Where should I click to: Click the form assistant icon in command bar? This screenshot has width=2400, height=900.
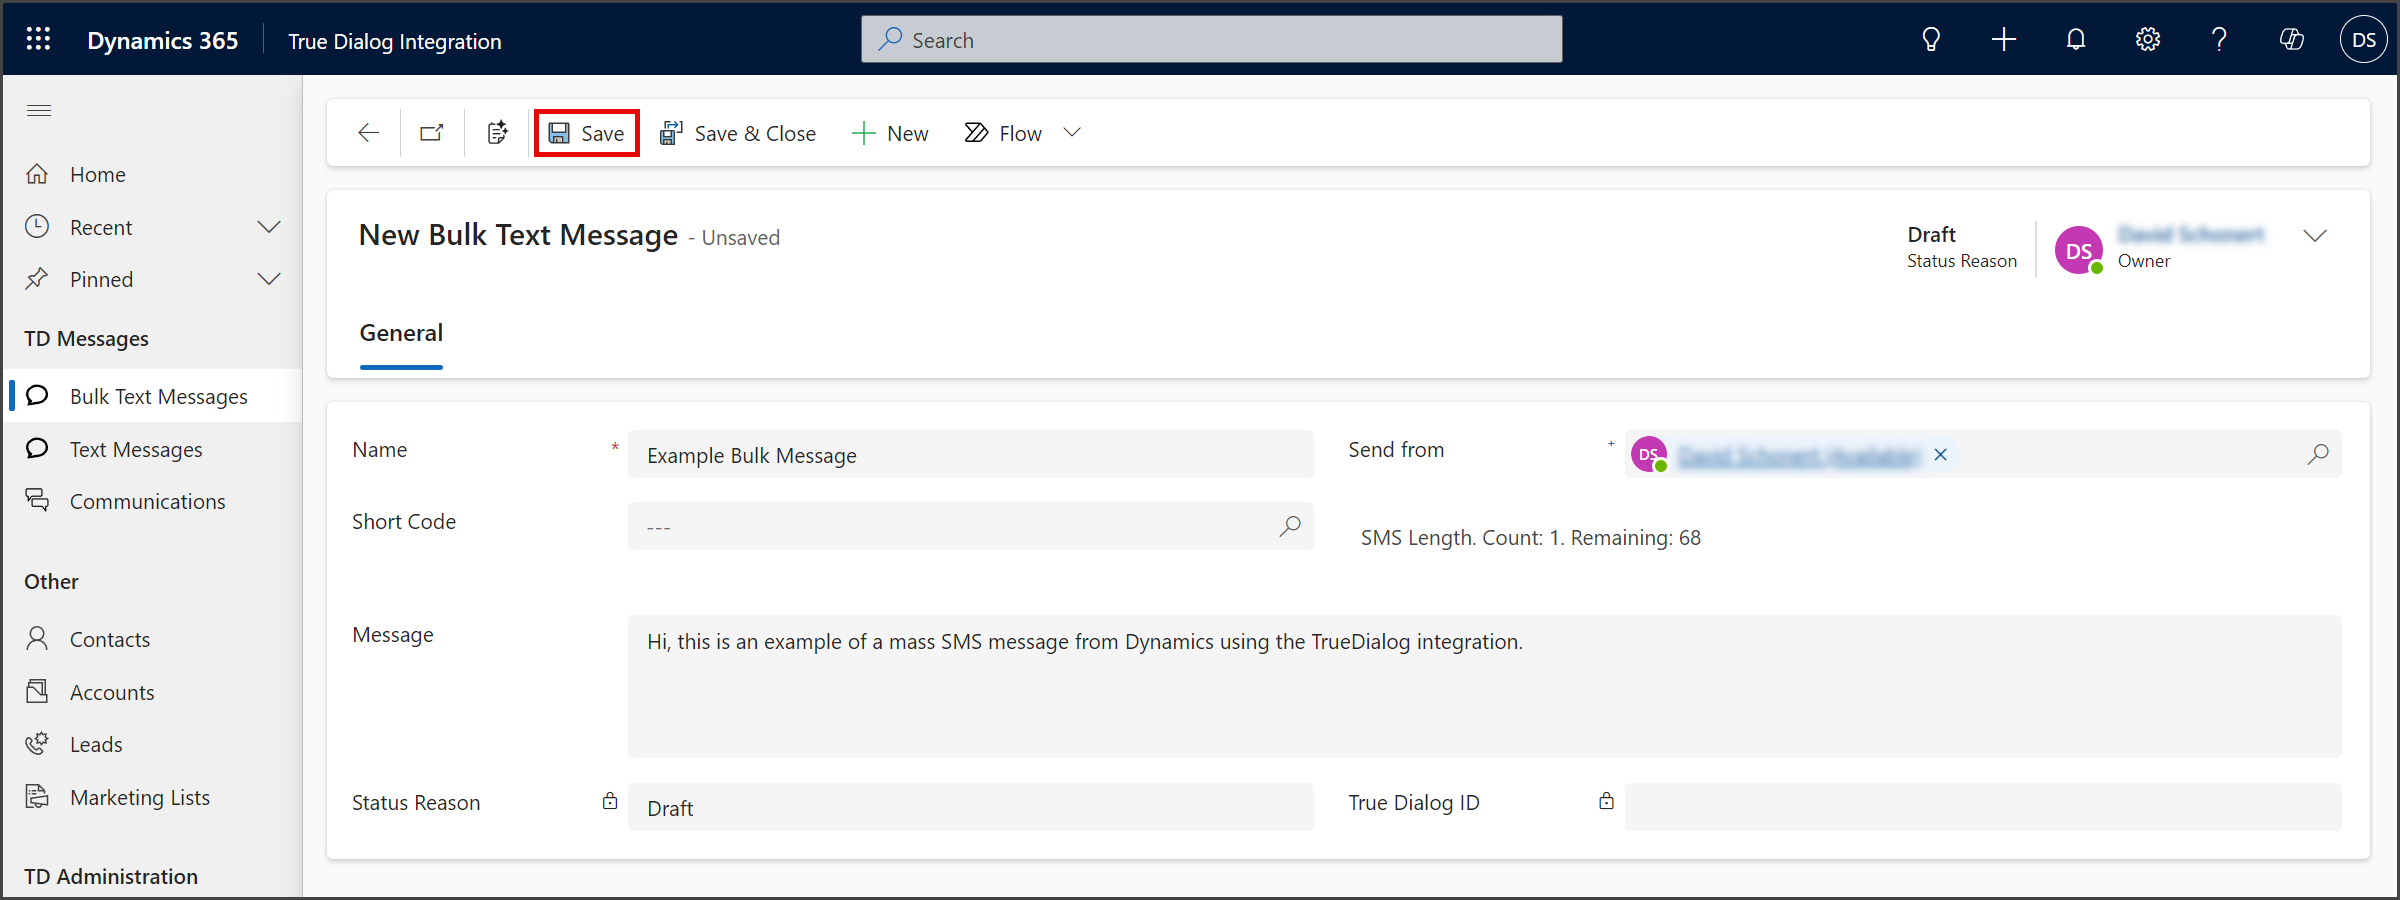(x=497, y=133)
